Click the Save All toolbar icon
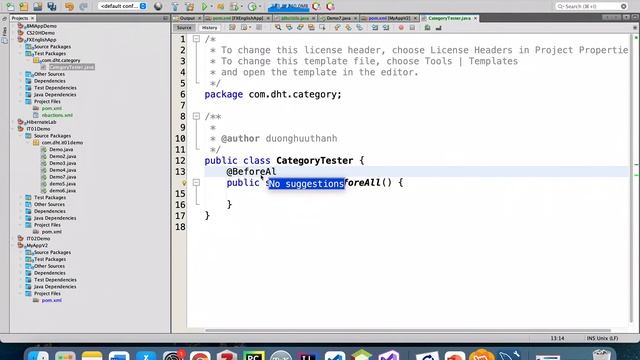 pyautogui.click(x=51, y=6)
